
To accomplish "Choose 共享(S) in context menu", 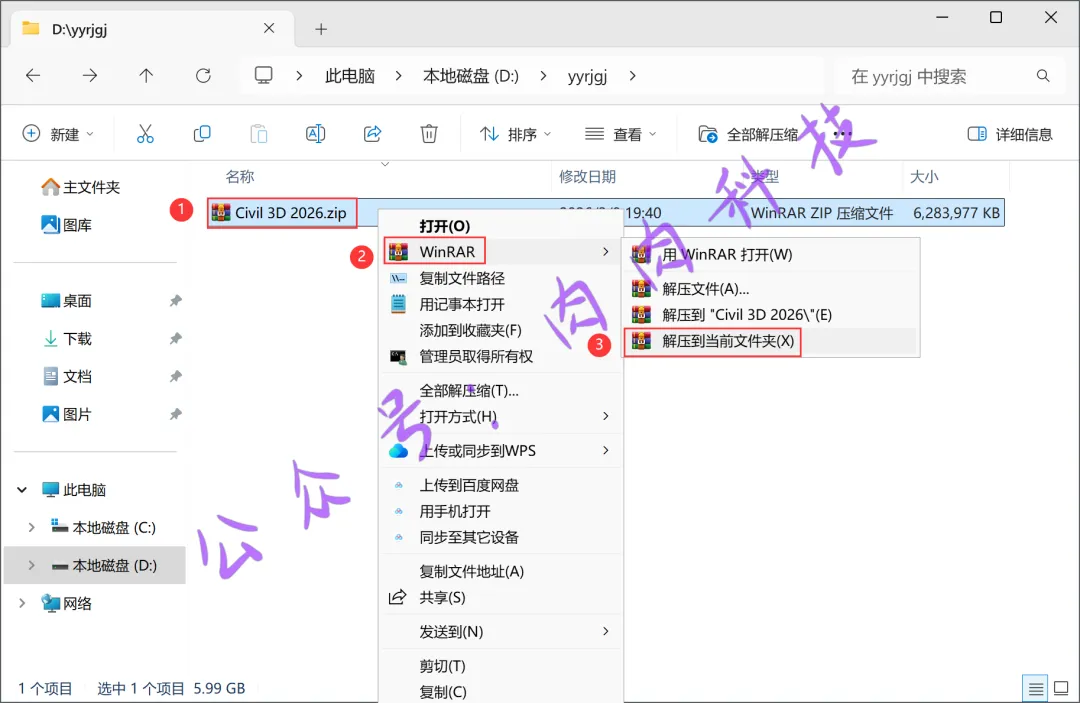I will click(501, 598).
